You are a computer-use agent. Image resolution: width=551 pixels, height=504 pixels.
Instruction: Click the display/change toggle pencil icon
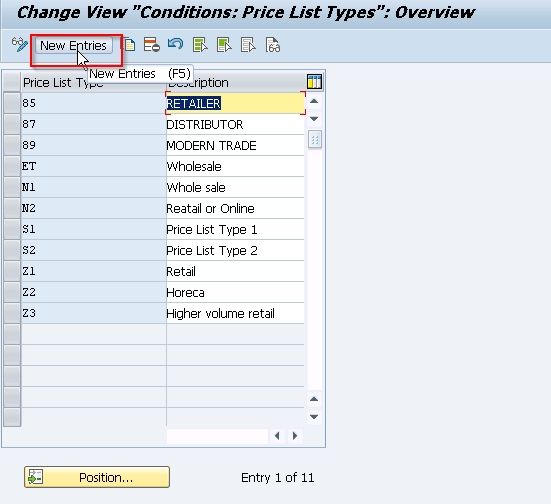pyautogui.click(x=20, y=45)
